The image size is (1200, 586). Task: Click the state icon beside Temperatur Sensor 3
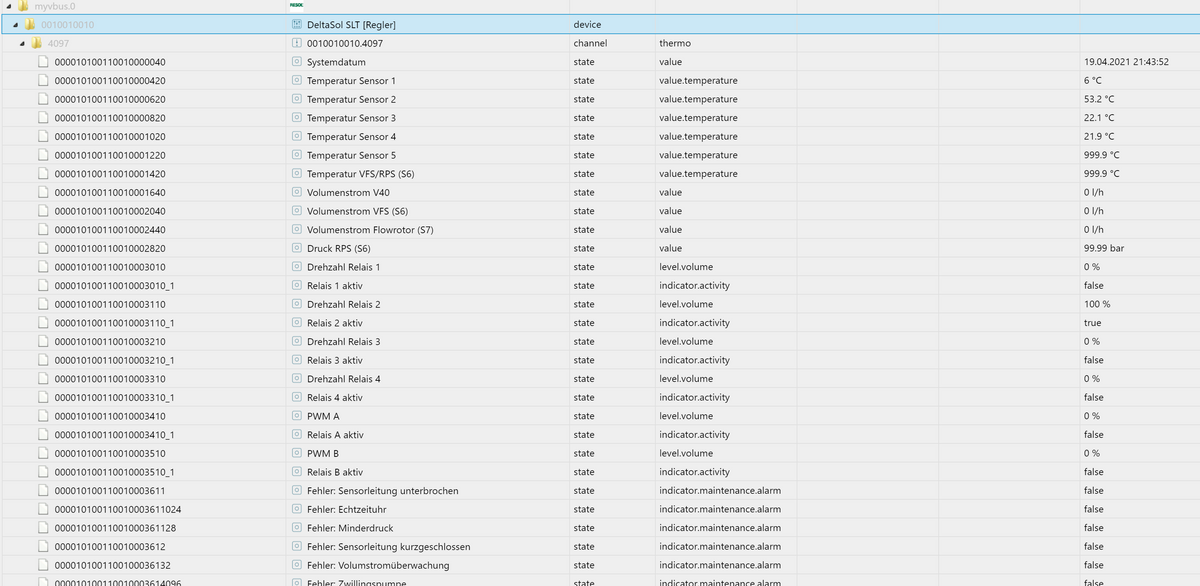296,118
